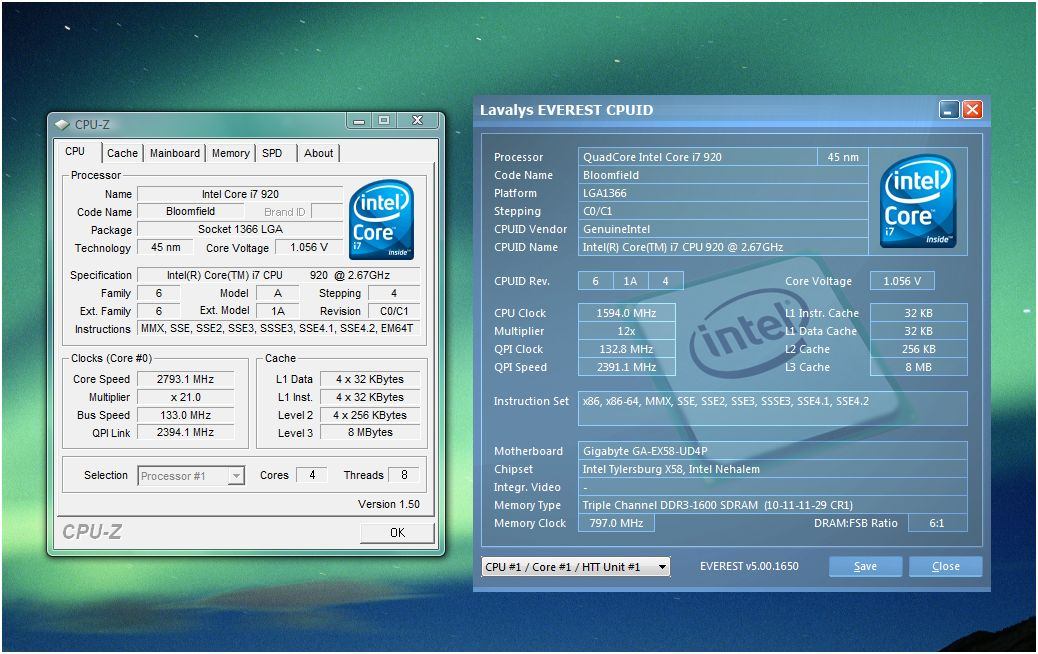Click the Core Speed value 2793.1 MHz
This screenshot has height=654, width=1038.
click(x=185, y=379)
